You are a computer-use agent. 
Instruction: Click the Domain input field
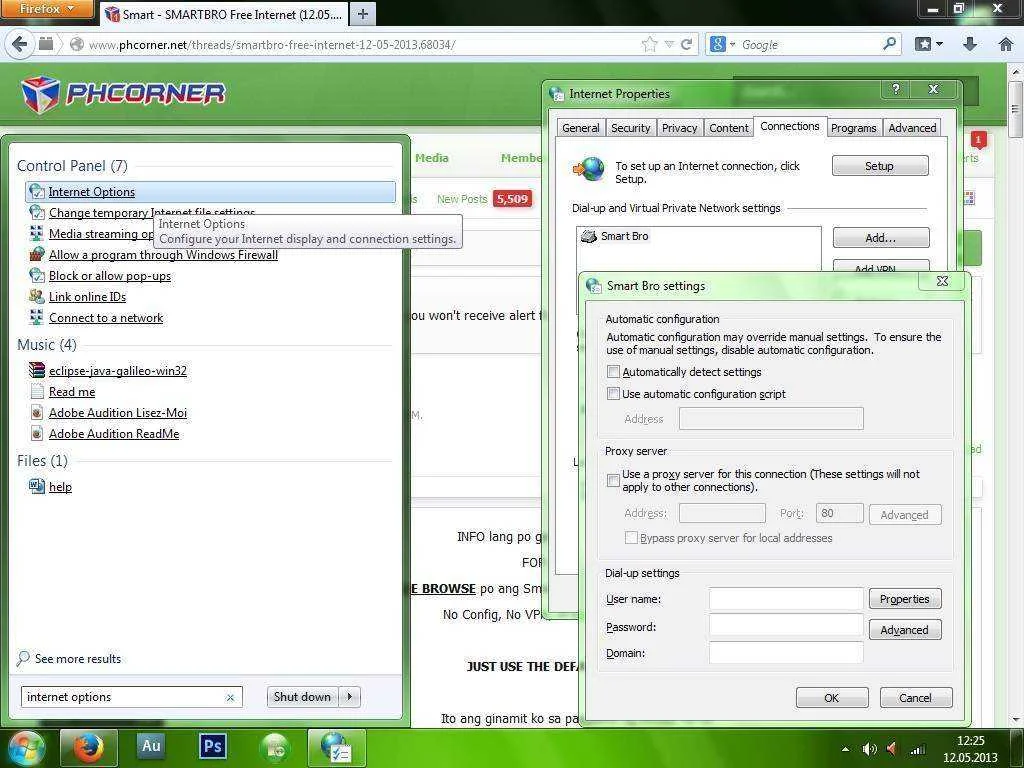(x=786, y=652)
